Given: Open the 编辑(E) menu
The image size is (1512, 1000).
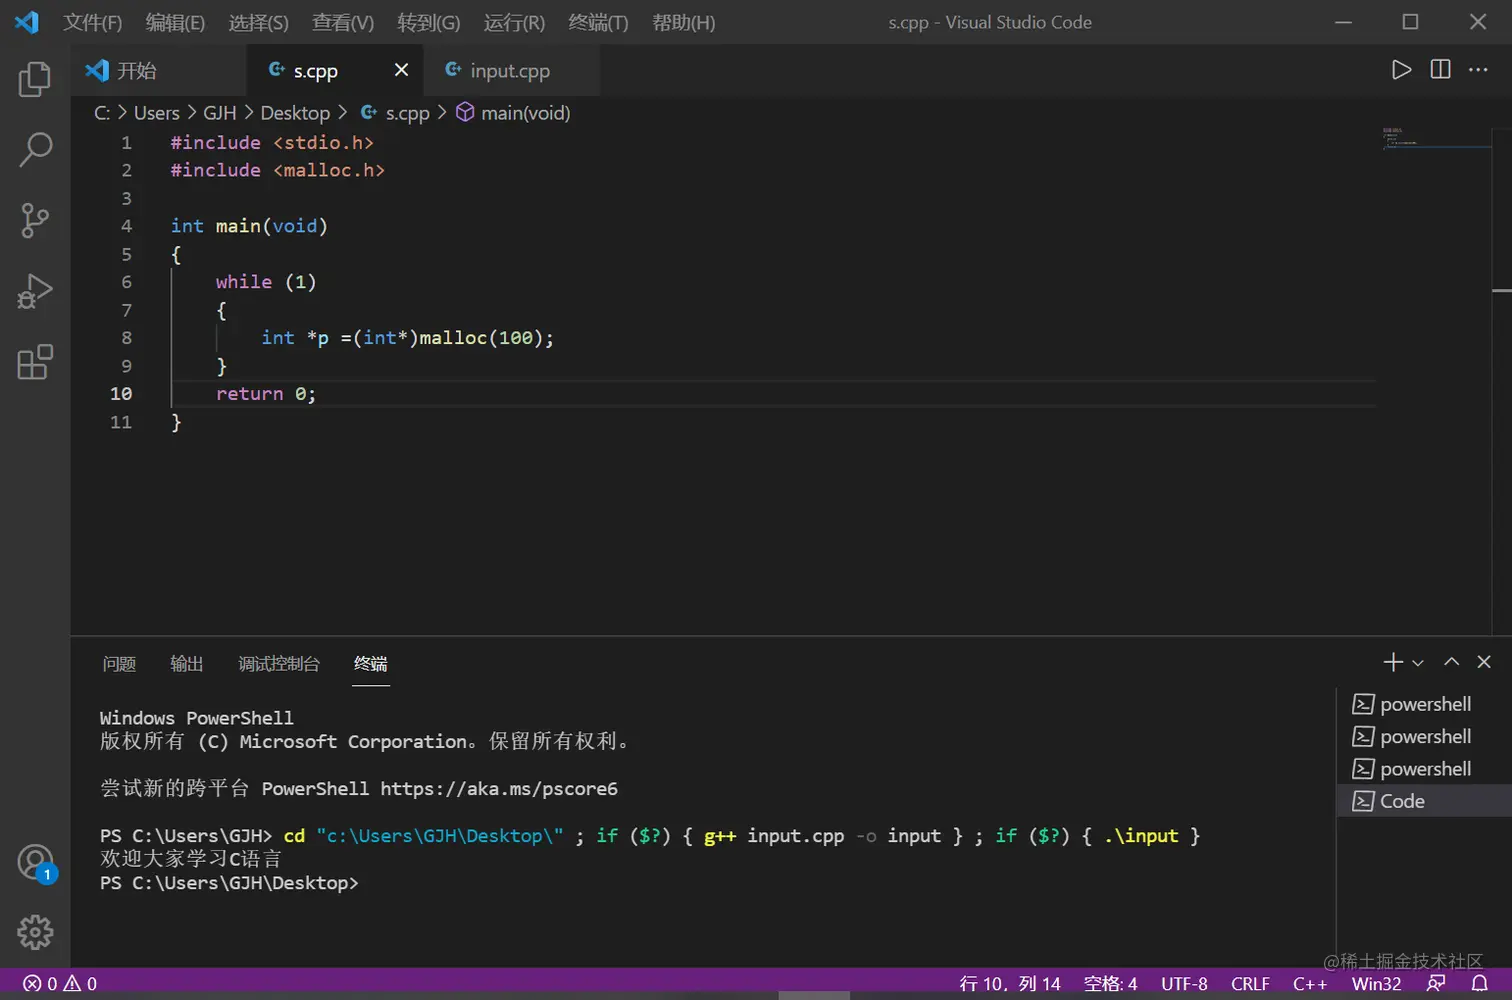Looking at the screenshot, I should (x=175, y=22).
